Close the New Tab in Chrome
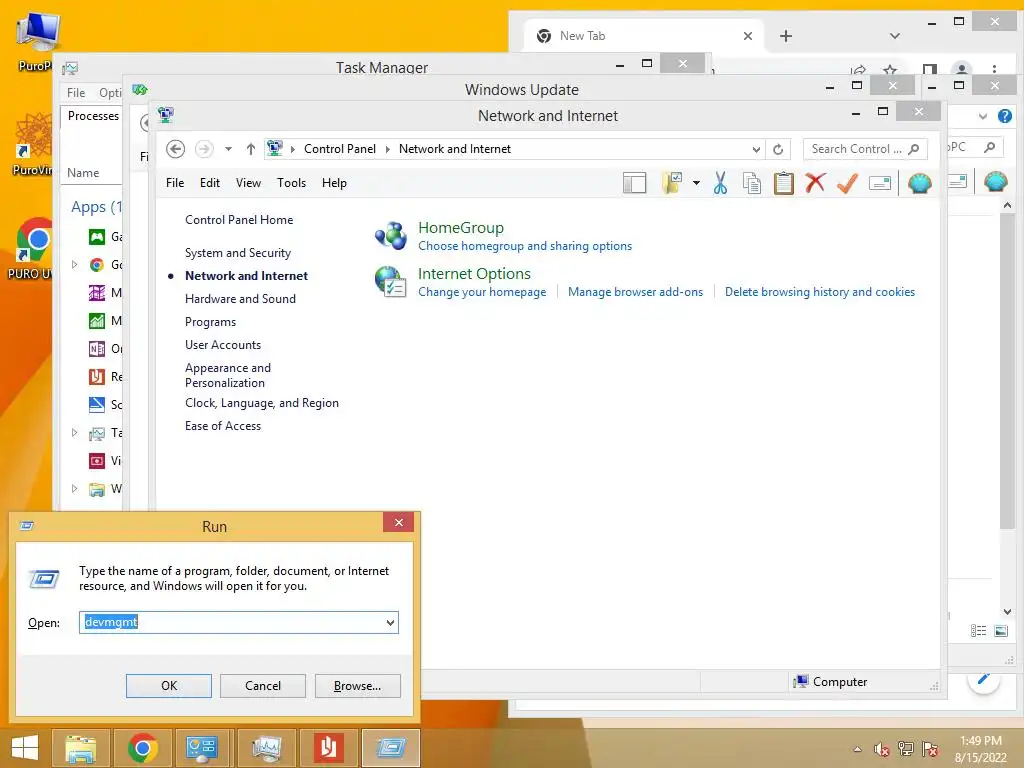Screen dimensions: 1024x768 tap(748, 36)
